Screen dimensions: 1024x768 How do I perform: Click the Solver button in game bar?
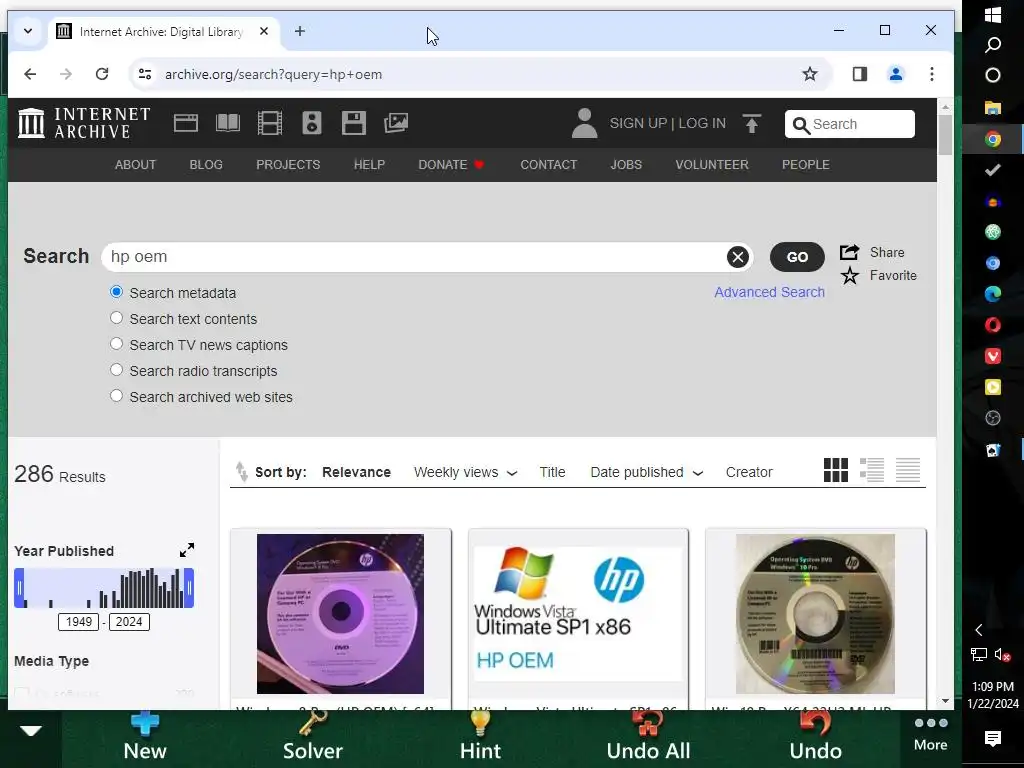click(x=313, y=737)
